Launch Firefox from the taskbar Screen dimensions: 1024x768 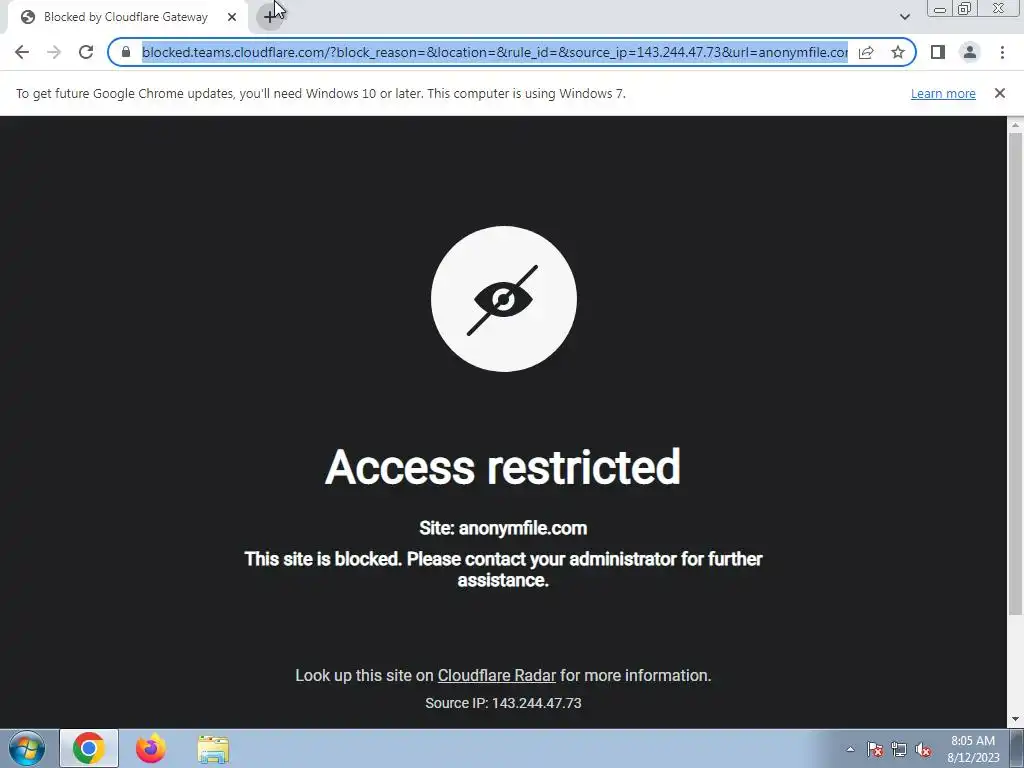tap(150, 748)
